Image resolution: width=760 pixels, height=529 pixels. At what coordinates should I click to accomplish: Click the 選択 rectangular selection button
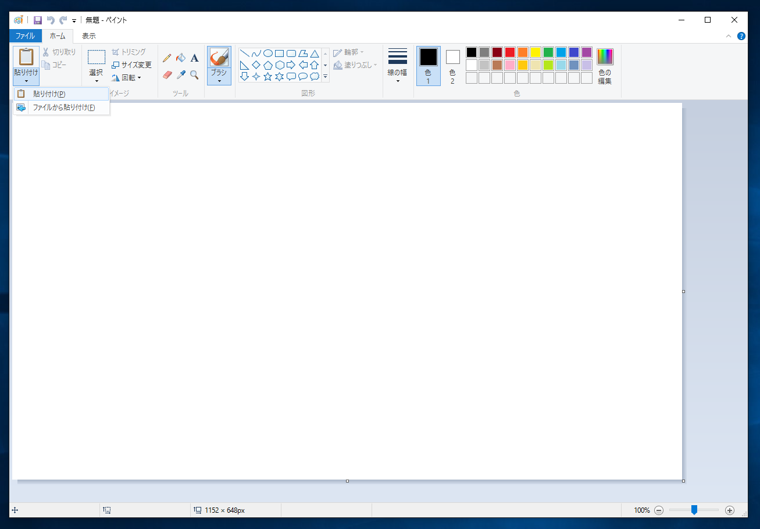pos(96,57)
